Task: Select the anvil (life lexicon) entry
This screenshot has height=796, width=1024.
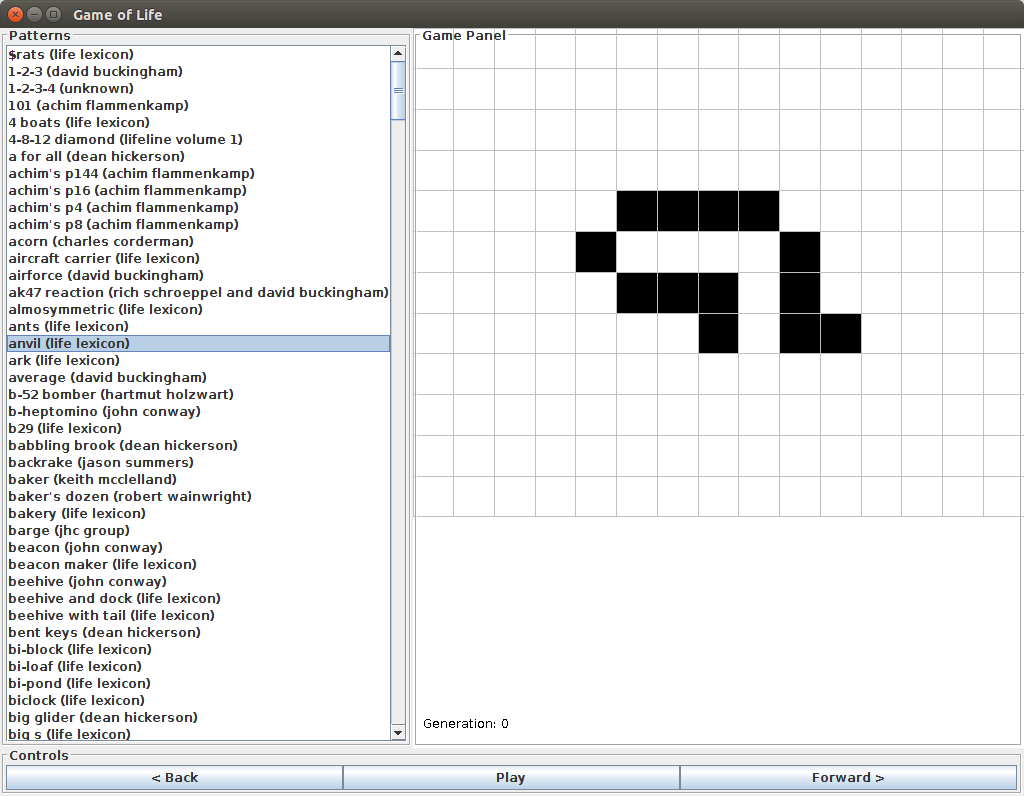Action: (69, 343)
